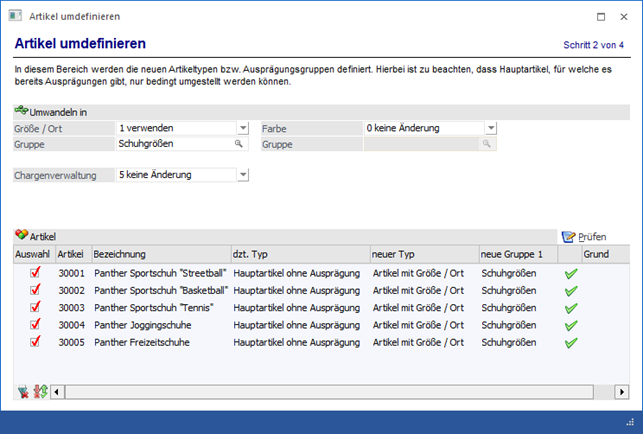Uncheck Auswahl checkbox for article 30001
Viewport: 643px width, 434px height.
point(34,273)
